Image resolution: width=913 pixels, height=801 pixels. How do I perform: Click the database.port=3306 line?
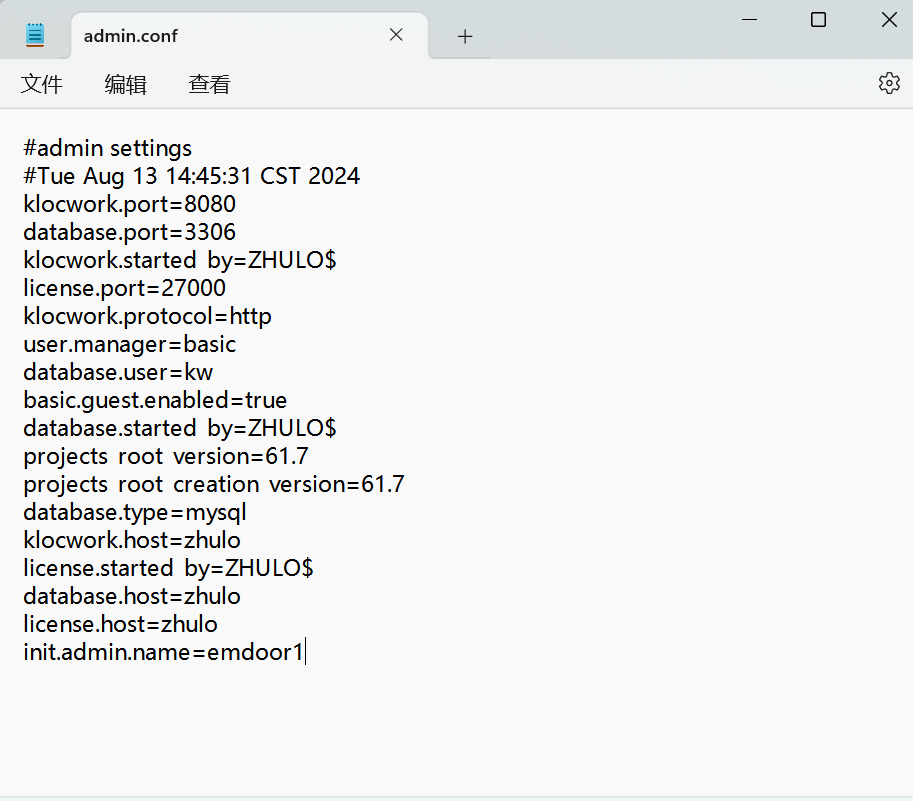click(x=130, y=233)
